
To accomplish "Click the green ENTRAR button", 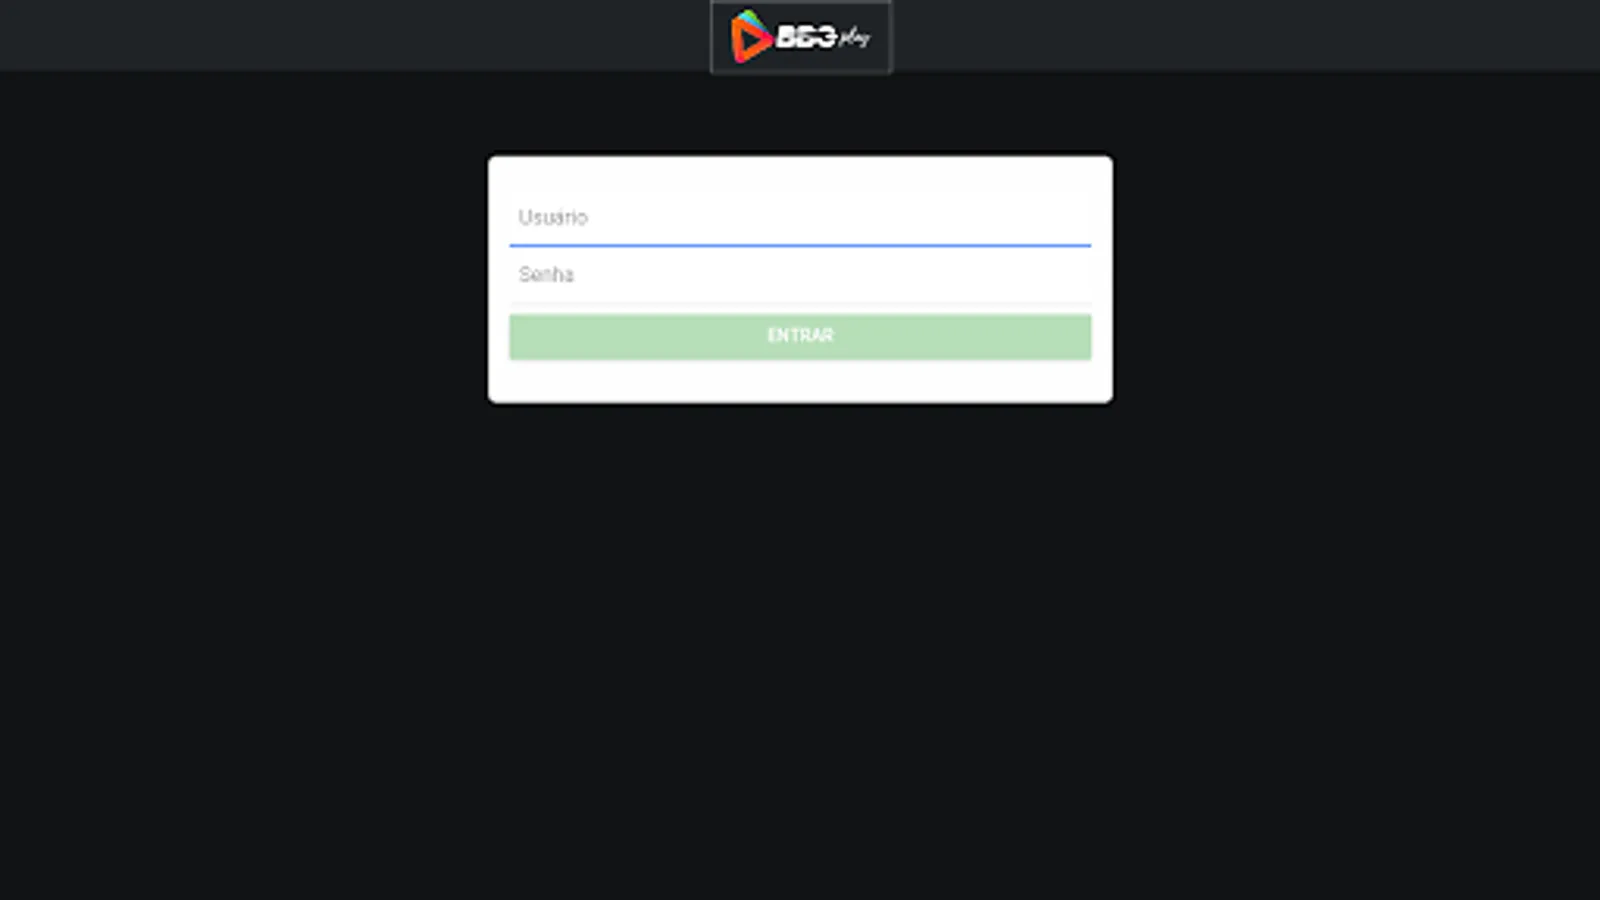I will [800, 336].
